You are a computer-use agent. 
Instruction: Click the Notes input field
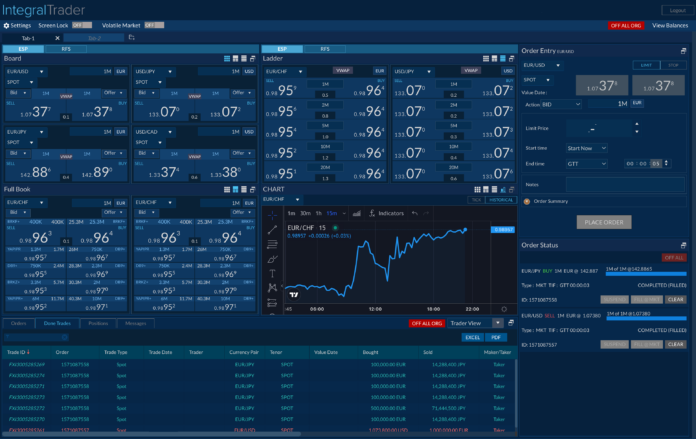[x=625, y=184]
